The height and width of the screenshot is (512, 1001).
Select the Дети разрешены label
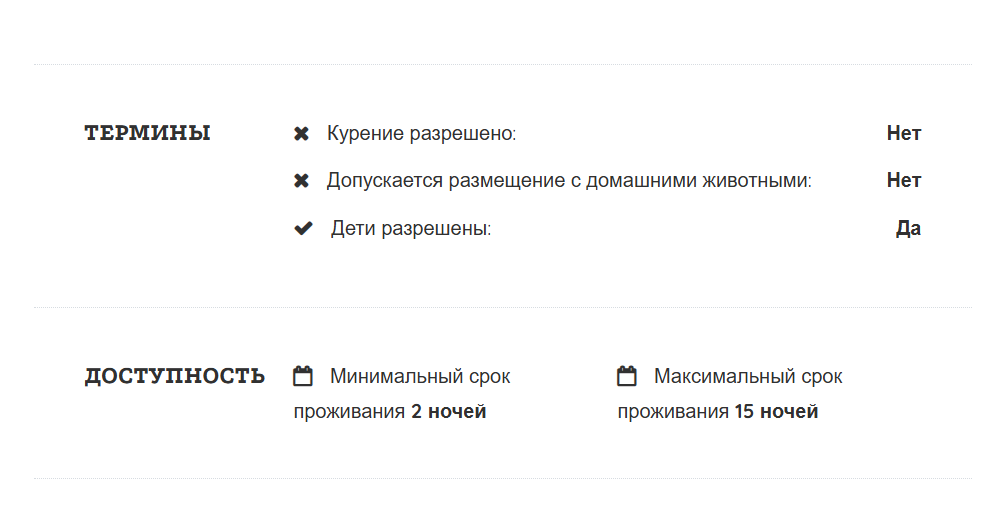click(x=411, y=229)
